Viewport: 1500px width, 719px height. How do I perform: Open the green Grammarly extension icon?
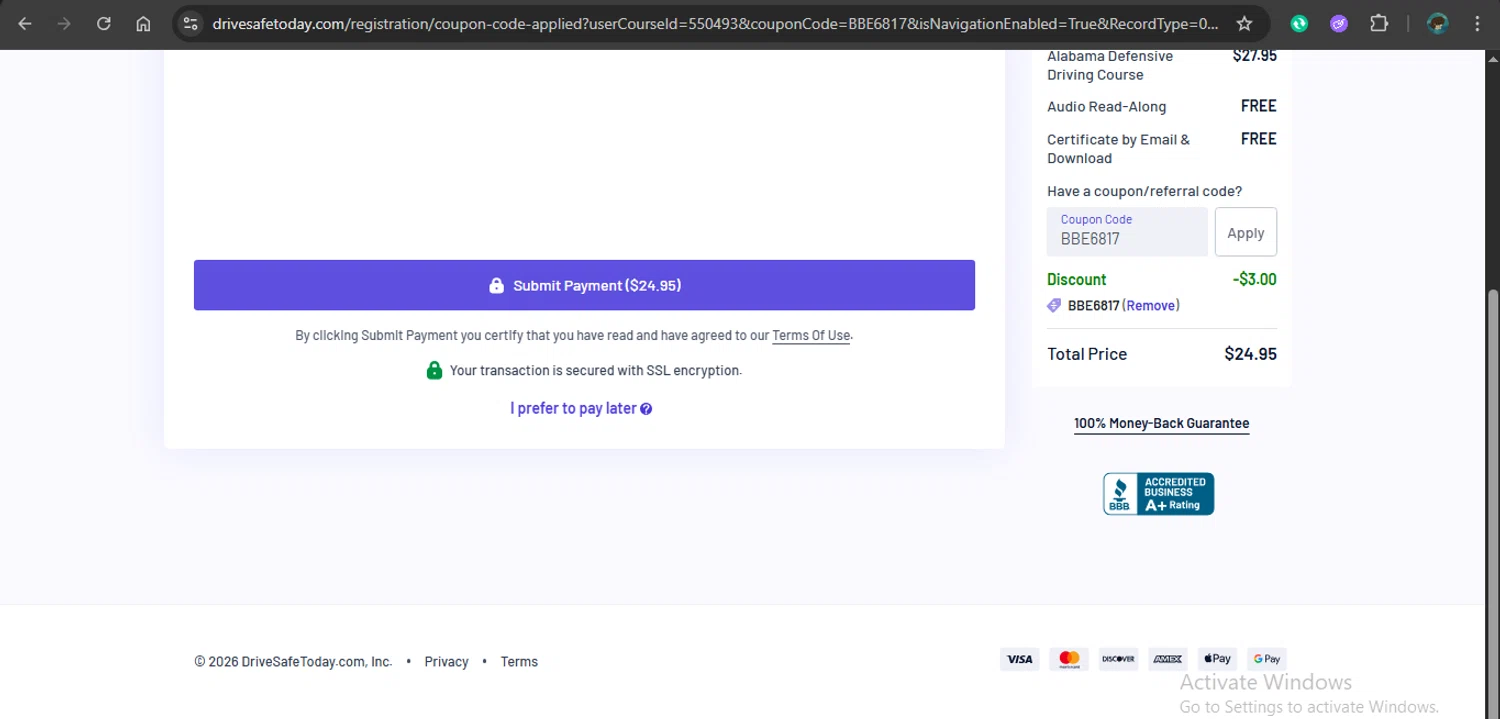pos(1299,24)
